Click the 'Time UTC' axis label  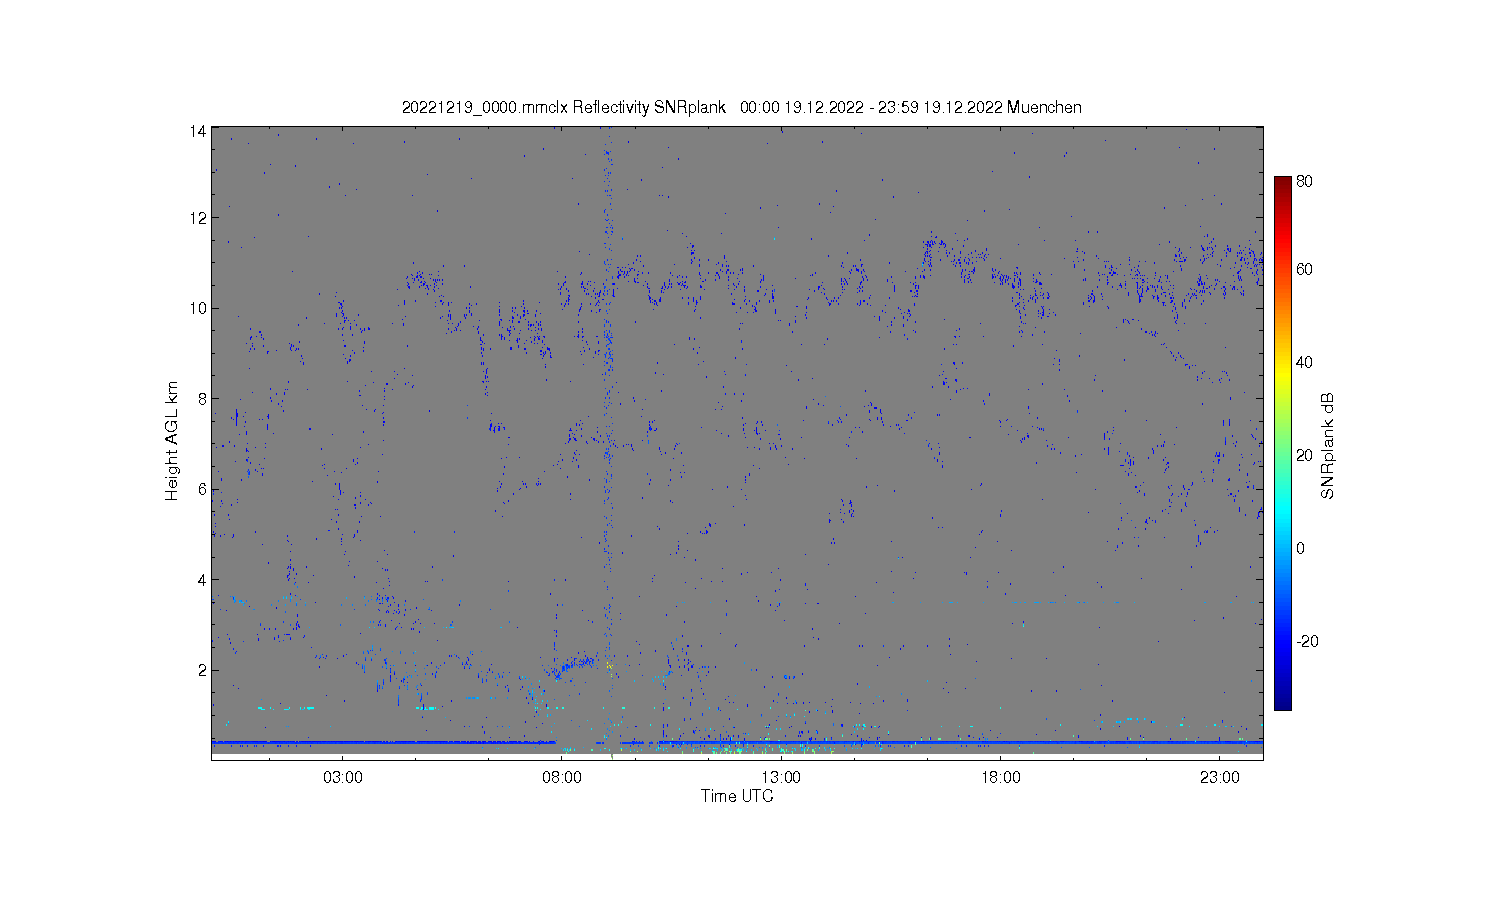(x=737, y=796)
